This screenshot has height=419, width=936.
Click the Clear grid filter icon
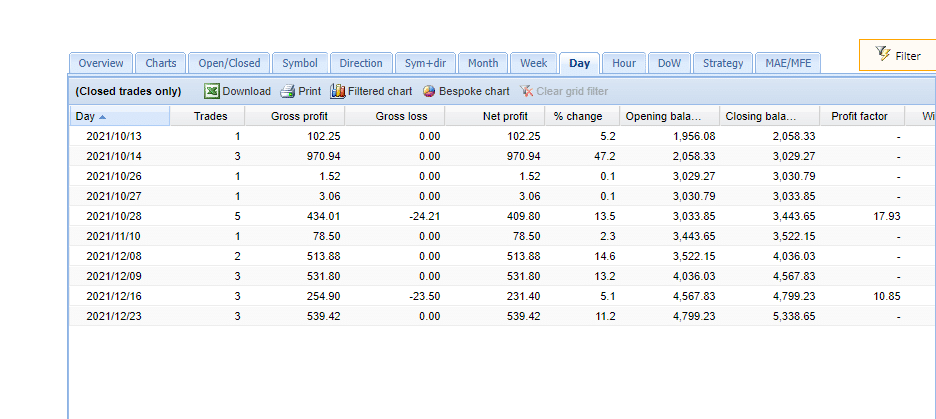click(x=526, y=91)
